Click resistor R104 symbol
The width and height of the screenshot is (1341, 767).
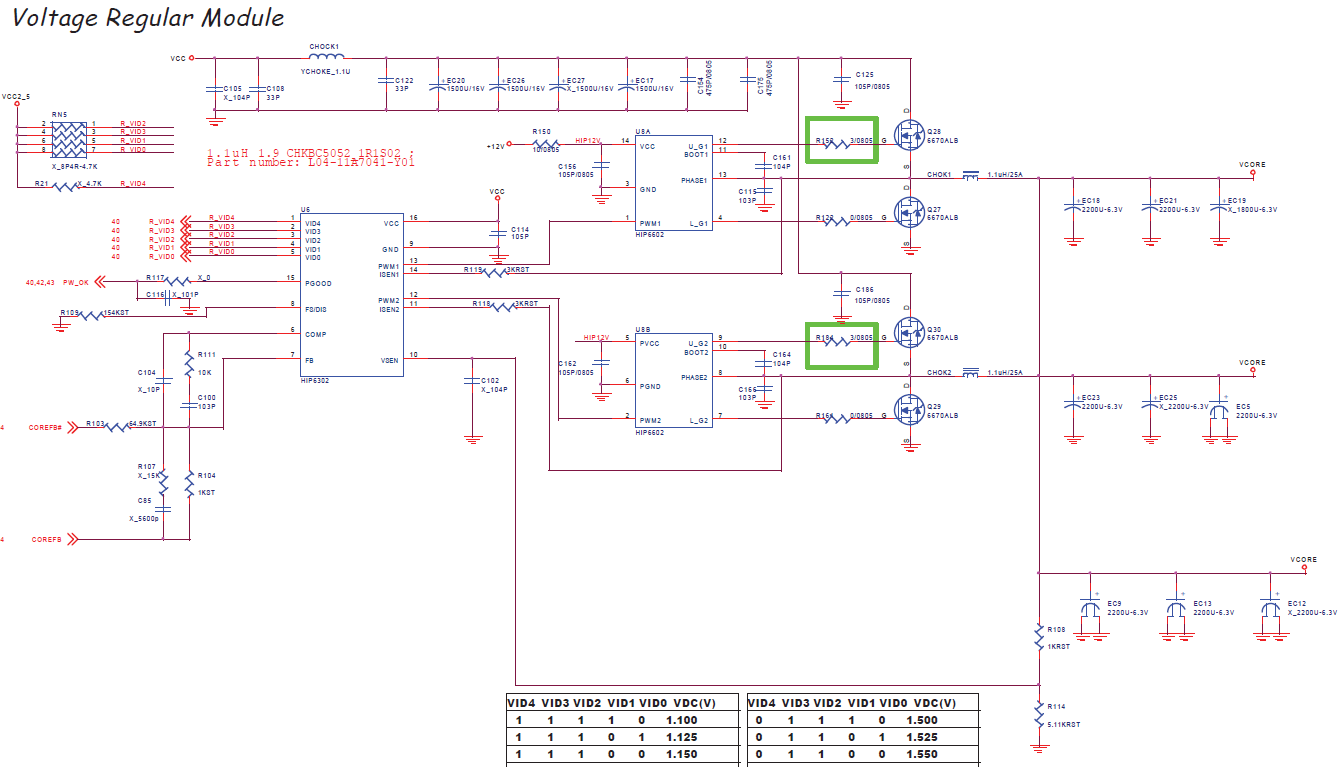pyautogui.click(x=189, y=483)
